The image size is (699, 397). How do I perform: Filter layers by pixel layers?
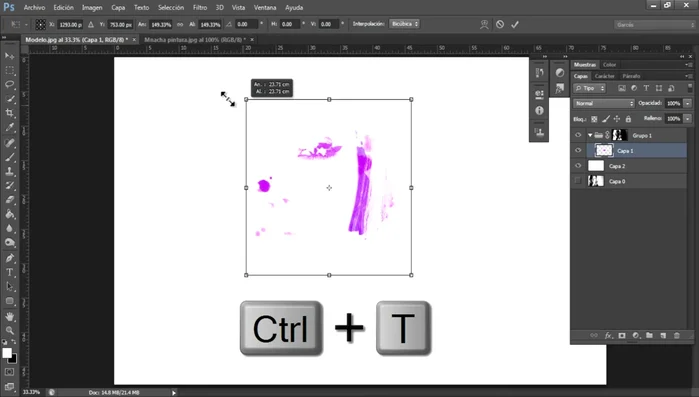click(x=622, y=88)
